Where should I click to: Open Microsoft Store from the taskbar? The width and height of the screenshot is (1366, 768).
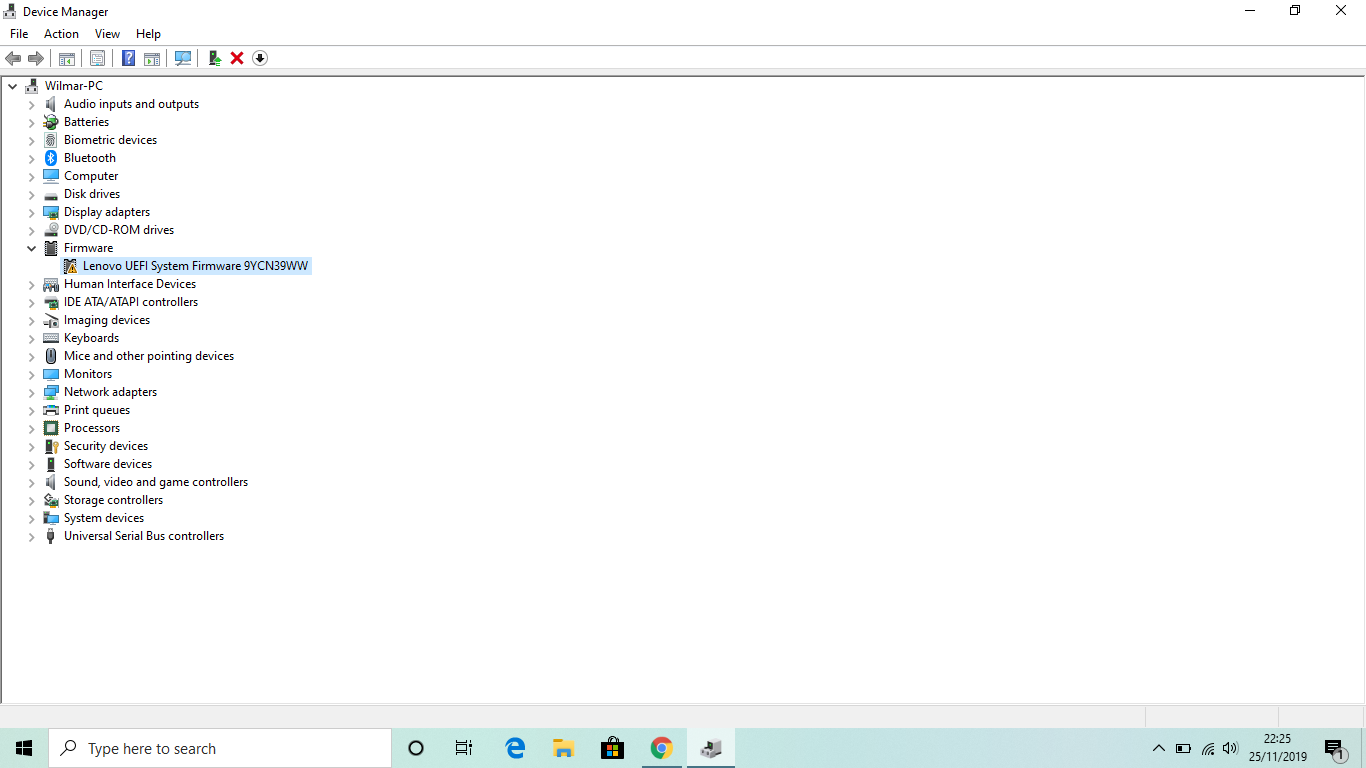(x=612, y=748)
